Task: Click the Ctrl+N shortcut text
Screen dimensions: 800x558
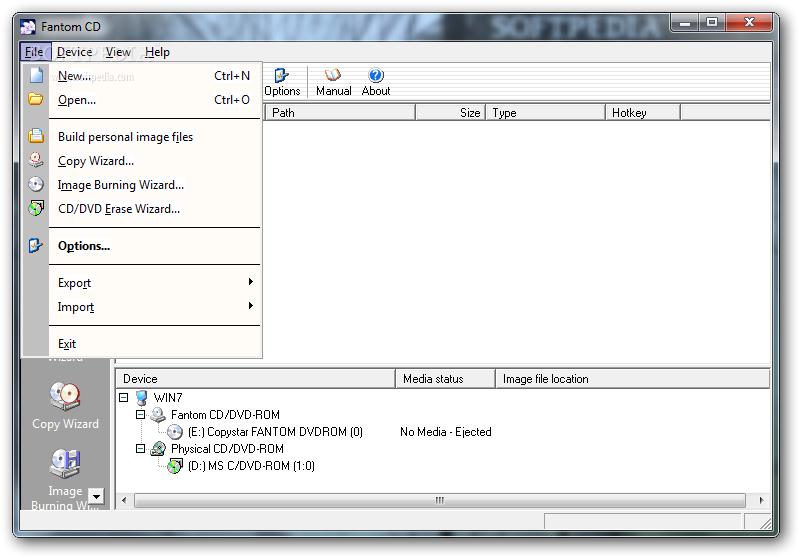Action: (x=232, y=75)
